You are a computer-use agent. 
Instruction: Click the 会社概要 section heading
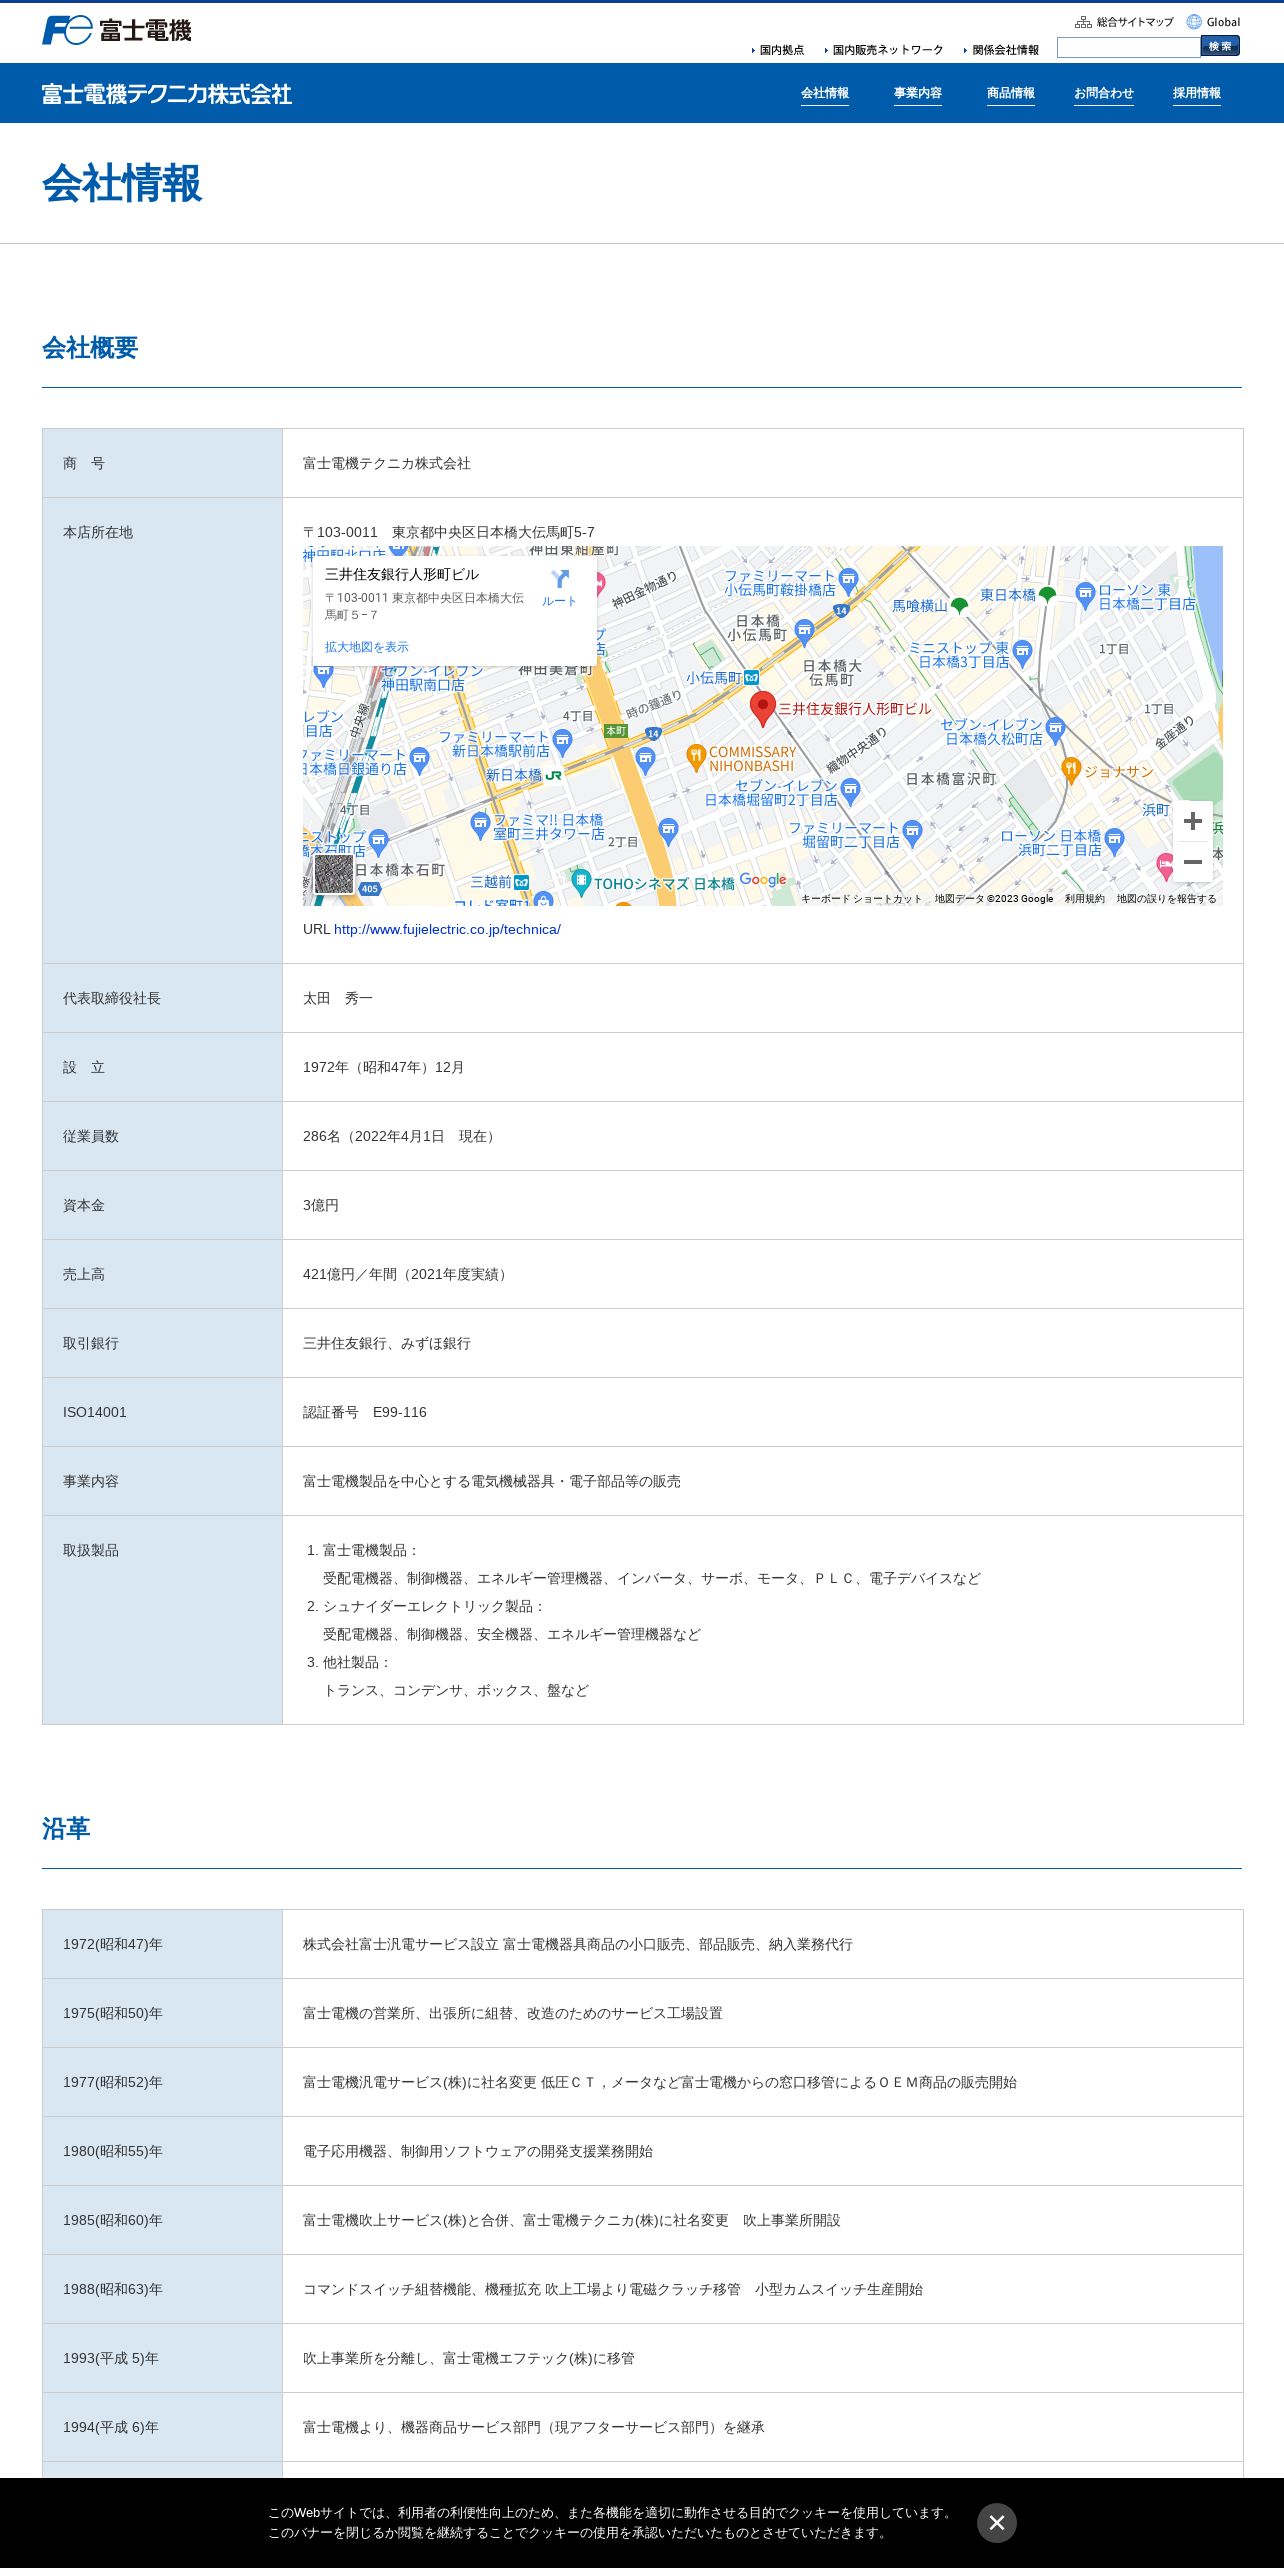click(x=90, y=348)
